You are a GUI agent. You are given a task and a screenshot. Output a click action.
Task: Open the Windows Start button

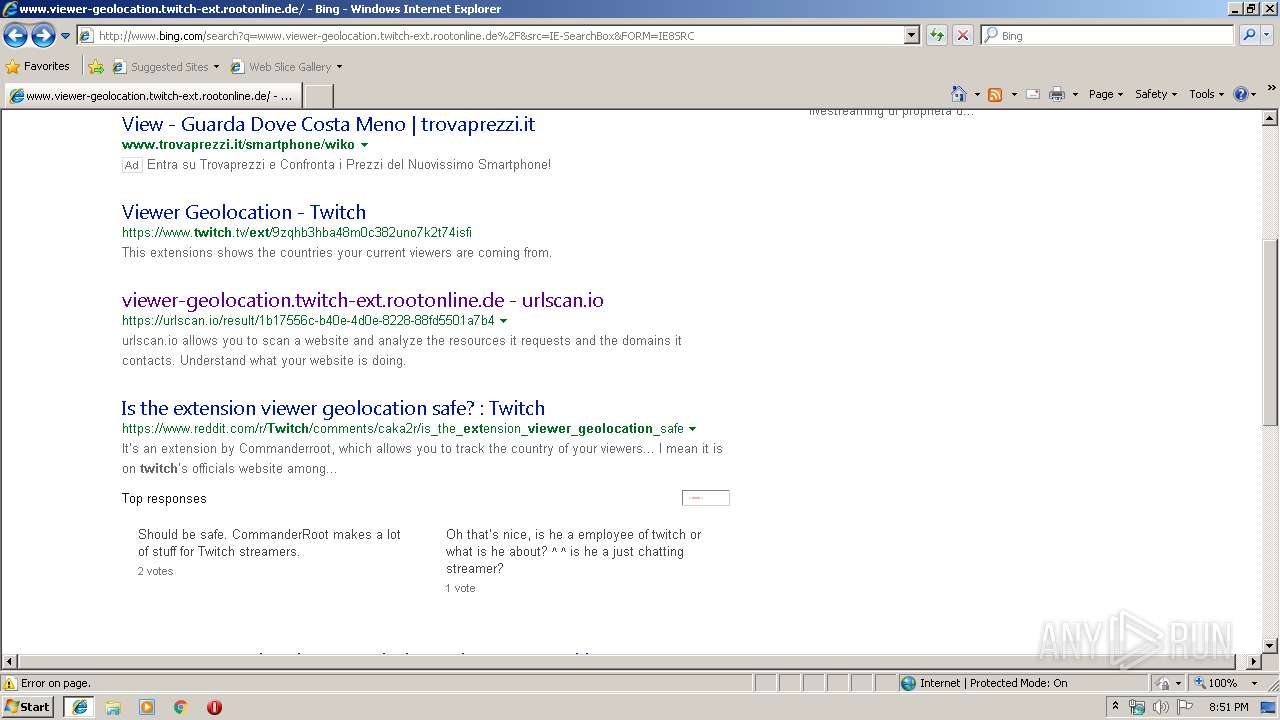(28, 706)
